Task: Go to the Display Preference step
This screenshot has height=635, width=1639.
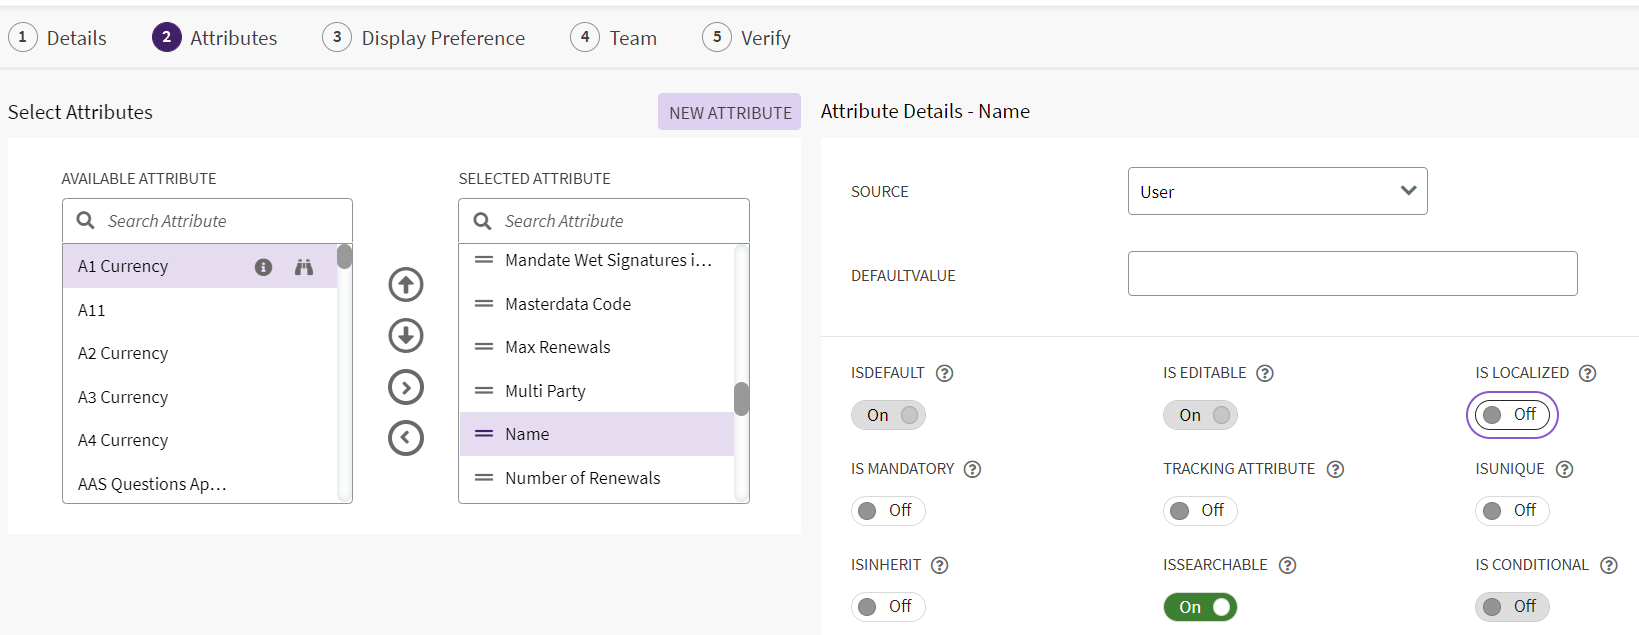Action: (x=424, y=38)
